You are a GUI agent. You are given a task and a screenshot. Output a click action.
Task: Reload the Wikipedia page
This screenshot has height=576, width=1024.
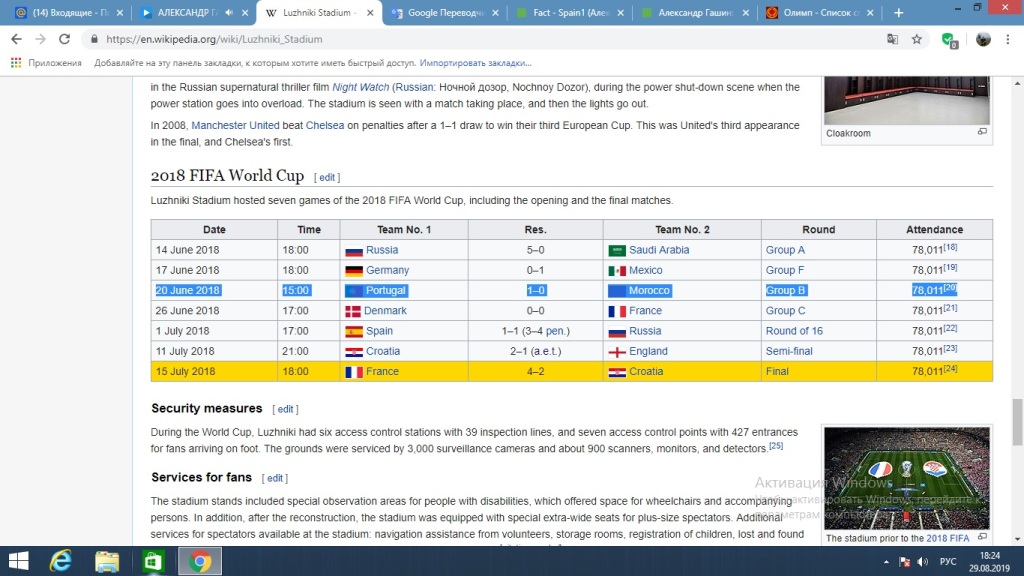[64, 39]
